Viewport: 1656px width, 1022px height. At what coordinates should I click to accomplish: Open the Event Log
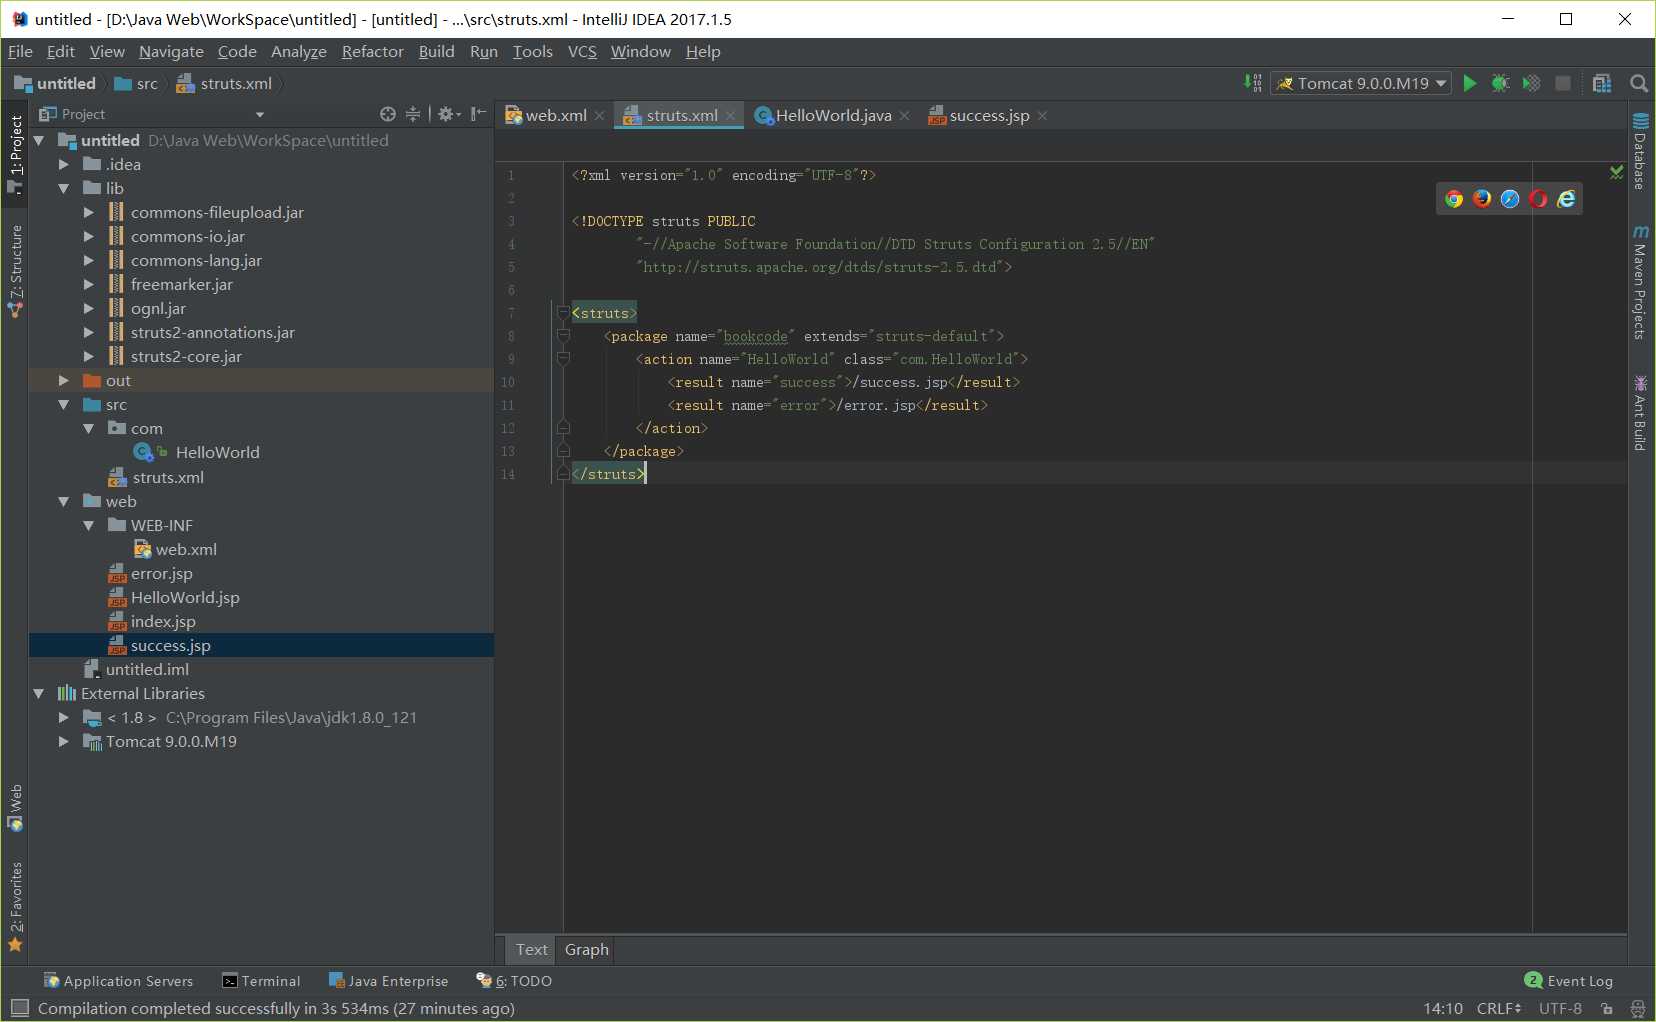pos(1569,981)
